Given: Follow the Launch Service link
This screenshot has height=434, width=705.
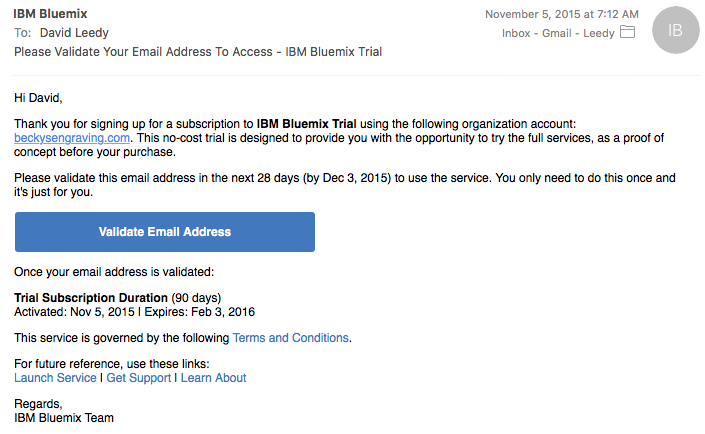Looking at the screenshot, I should pyautogui.click(x=55, y=378).
